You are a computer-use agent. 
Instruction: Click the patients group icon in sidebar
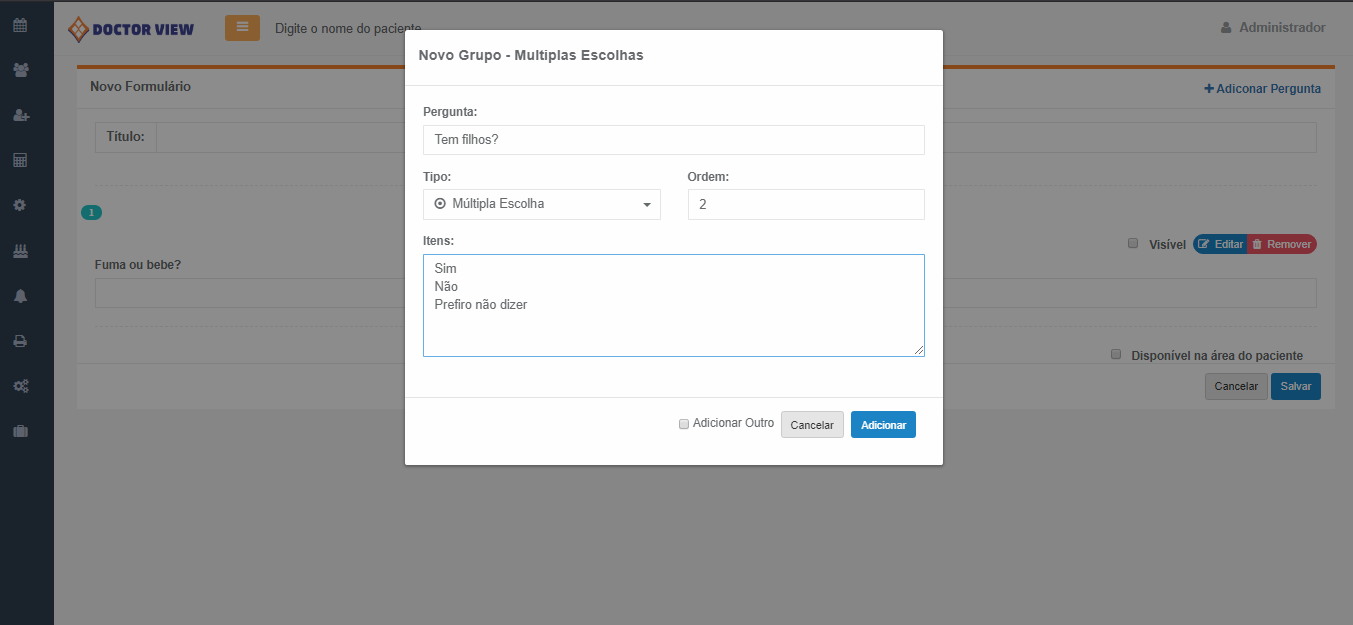20,70
